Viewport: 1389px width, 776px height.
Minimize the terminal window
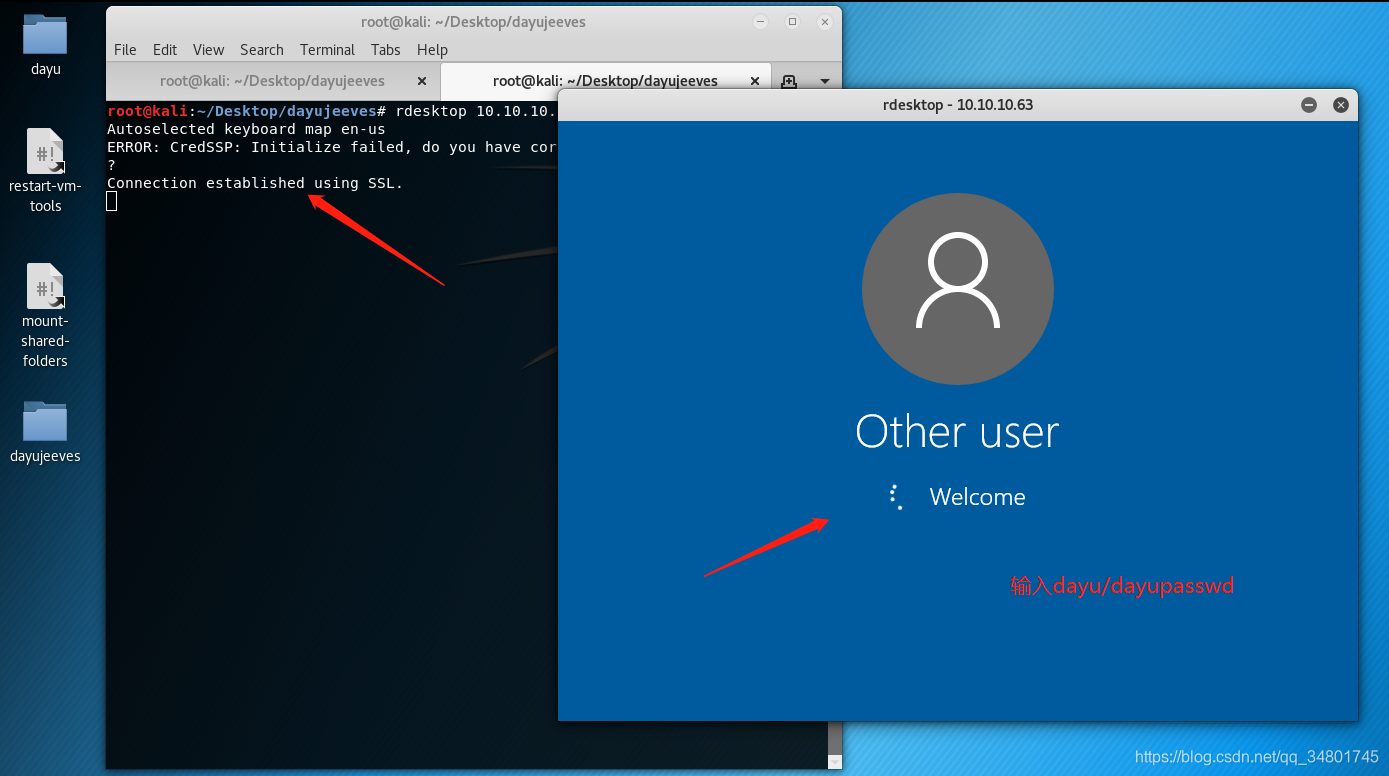click(760, 22)
